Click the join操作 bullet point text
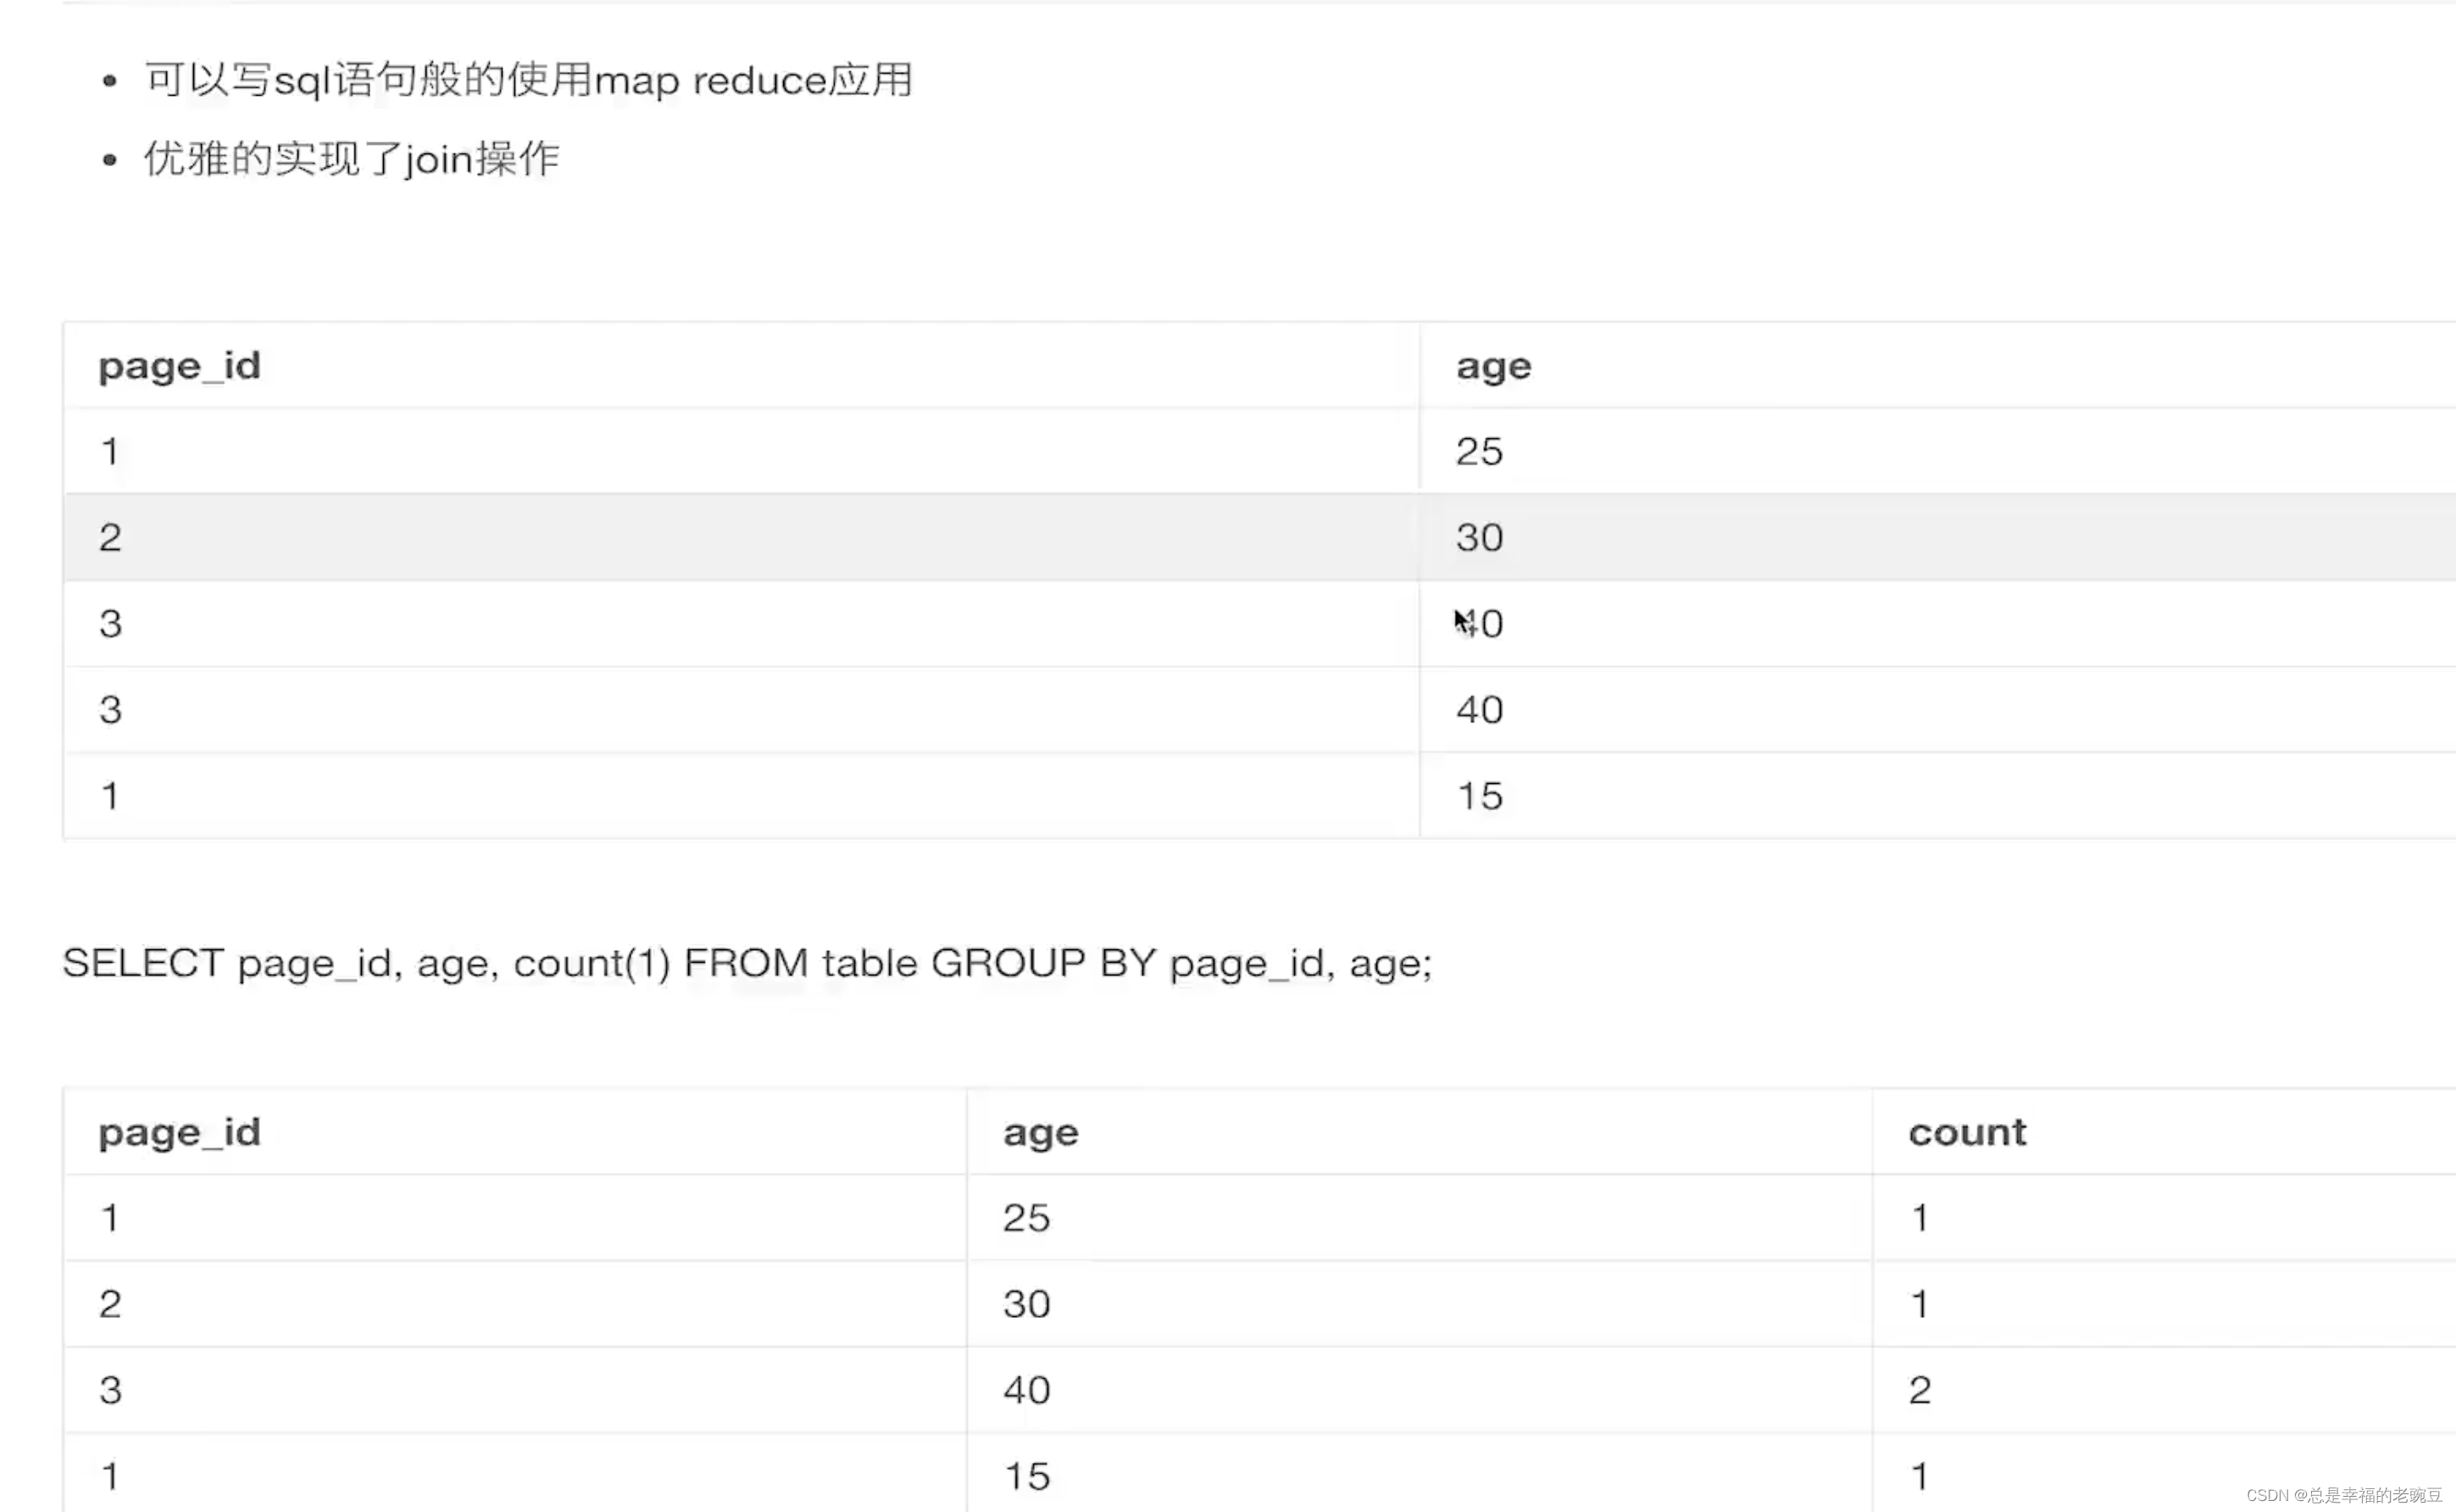Viewport: 2456px width, 1512px height. tap(351, 159)
